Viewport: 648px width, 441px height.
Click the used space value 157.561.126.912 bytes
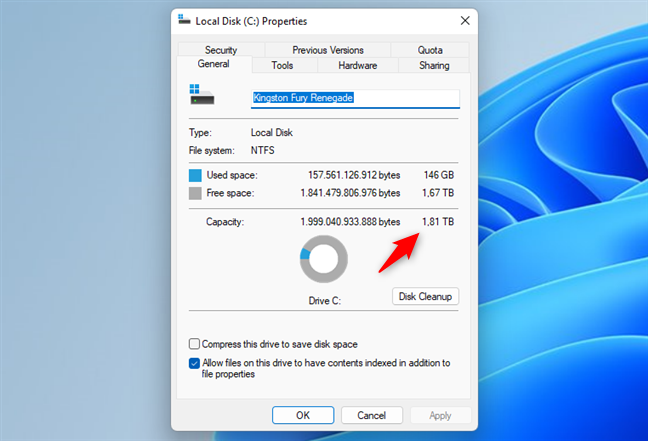(354, 175)
